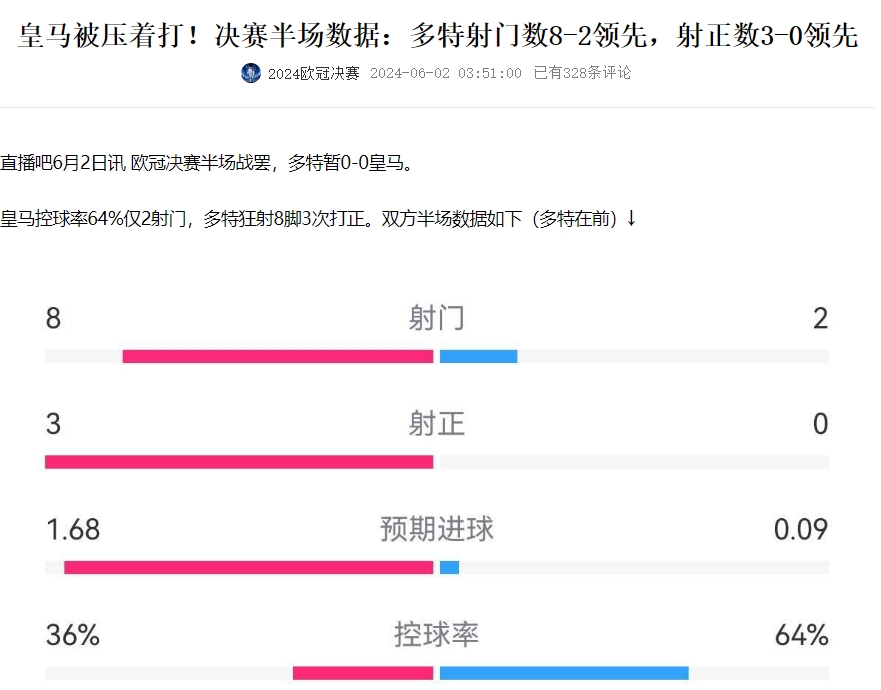Click the 2024欧冠决赛 round avatar icon

coord(251,73)
